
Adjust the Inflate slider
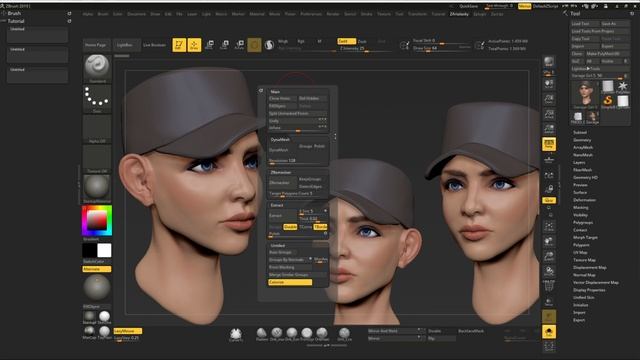[298, 128]
